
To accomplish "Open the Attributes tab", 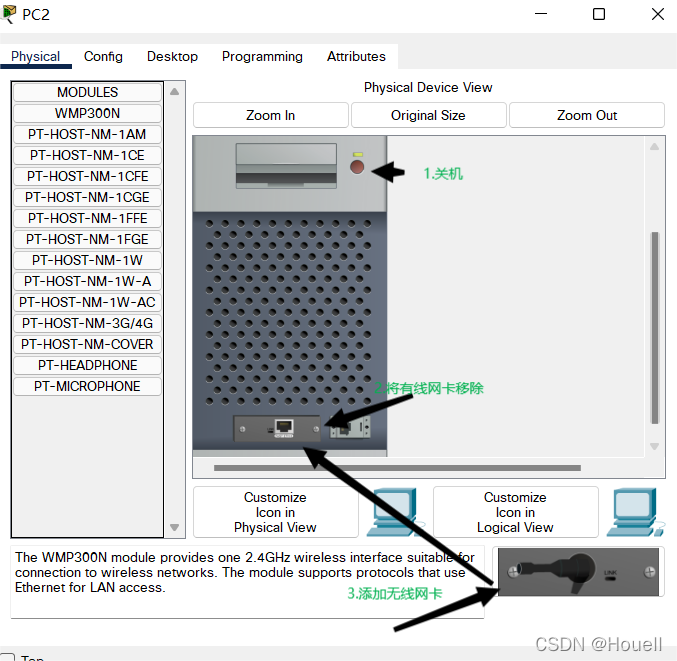I will pos(356,57).
